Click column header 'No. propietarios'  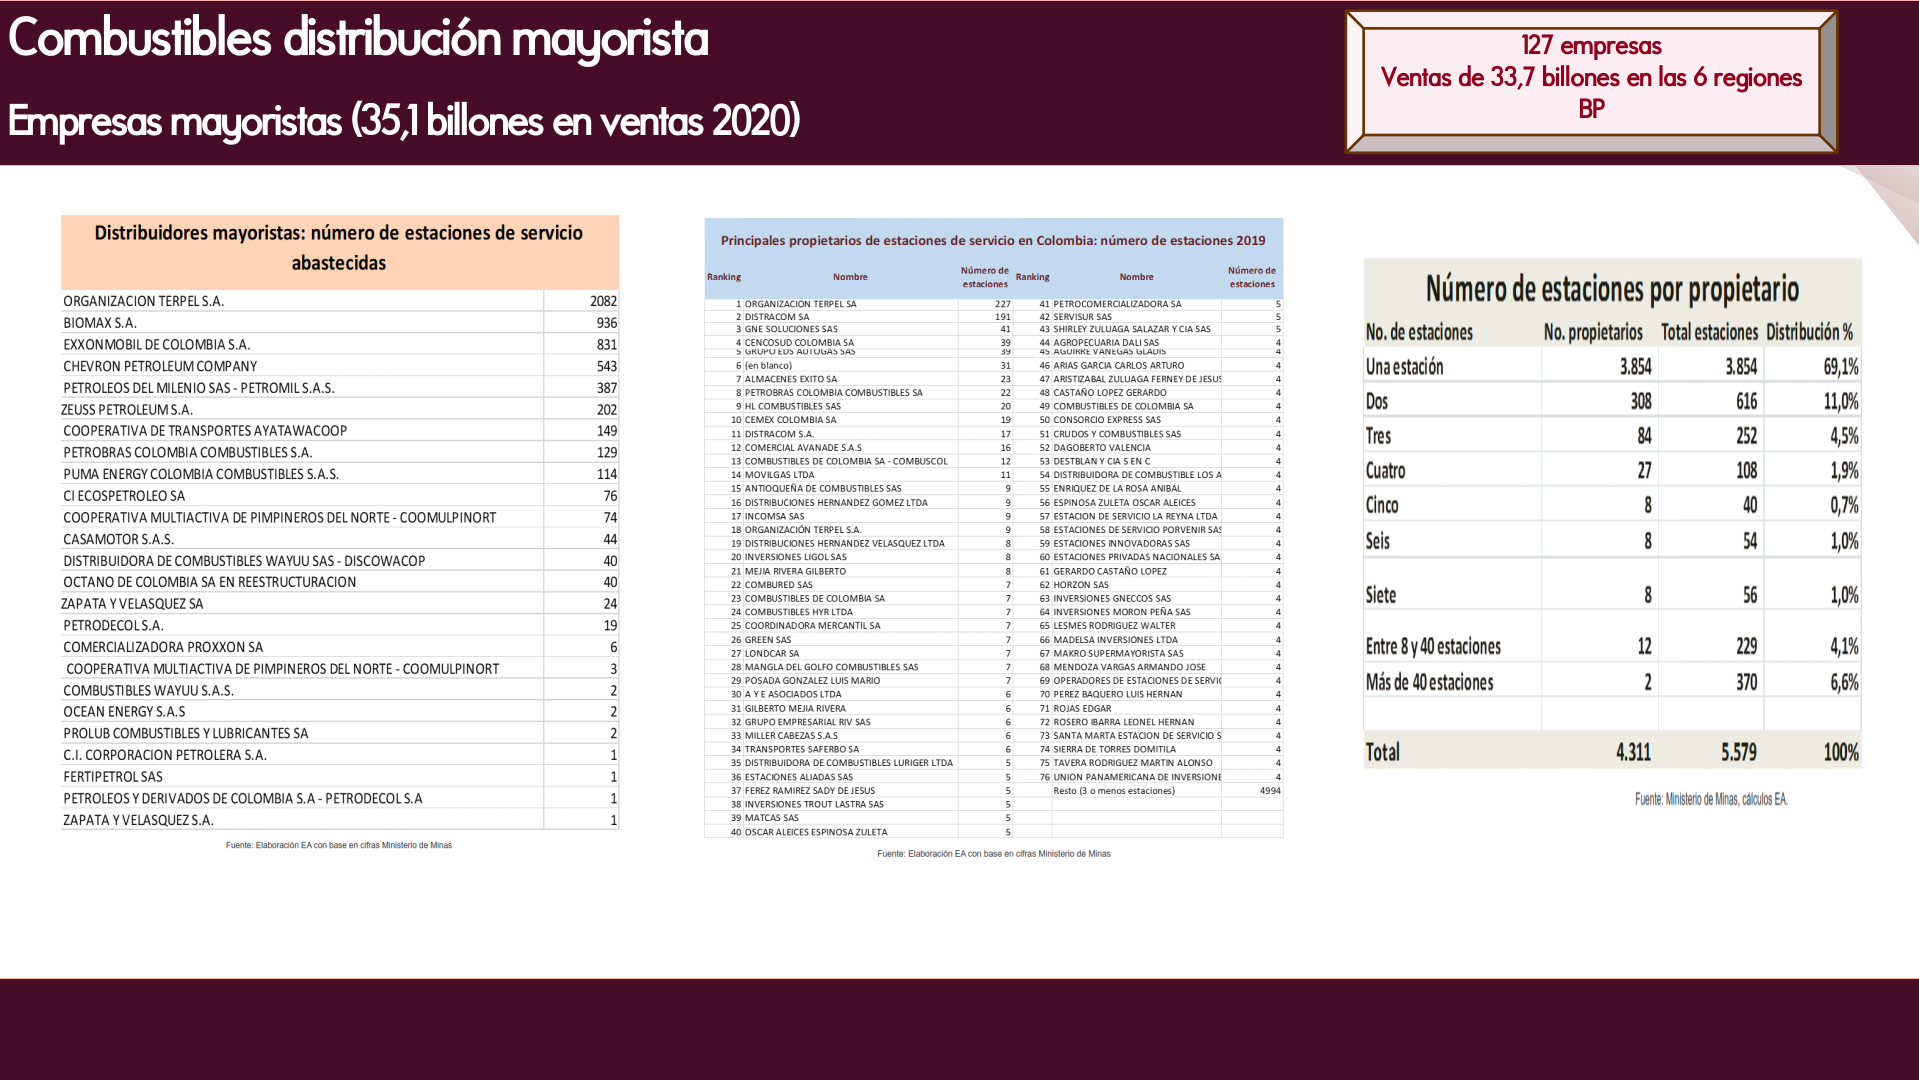tap(1593, 332)
